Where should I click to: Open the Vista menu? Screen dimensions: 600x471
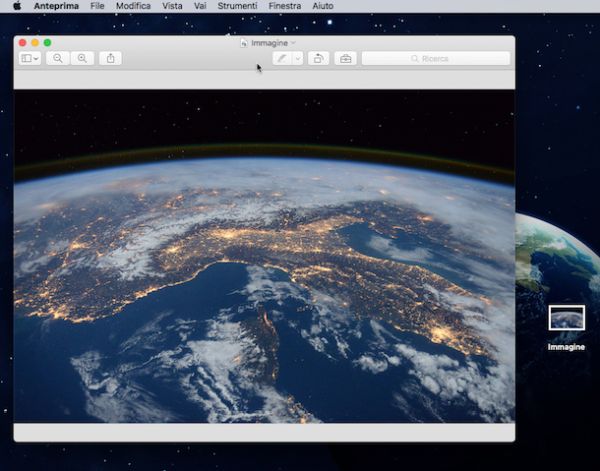pos(172,6)
